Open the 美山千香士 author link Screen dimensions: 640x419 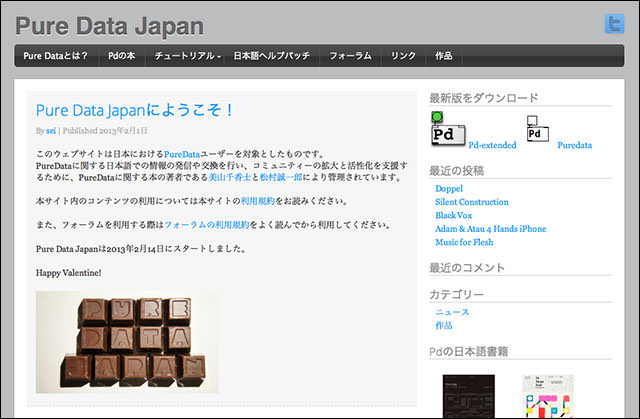pos(229,177)
